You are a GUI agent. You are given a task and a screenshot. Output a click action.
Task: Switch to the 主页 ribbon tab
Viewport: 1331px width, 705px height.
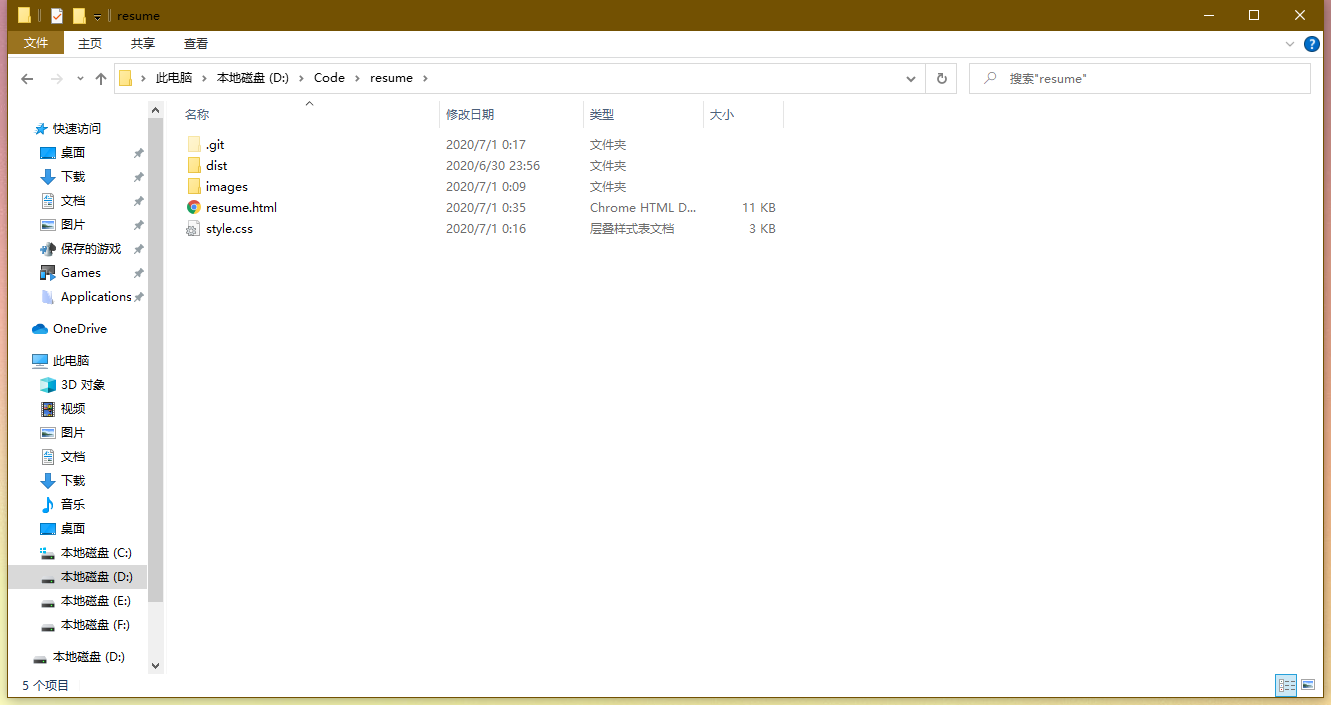[x=90, y=43]
